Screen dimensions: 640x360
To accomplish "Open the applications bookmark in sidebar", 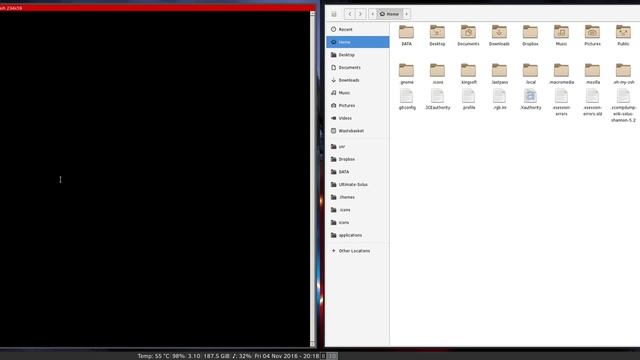I will coord(358,235).
